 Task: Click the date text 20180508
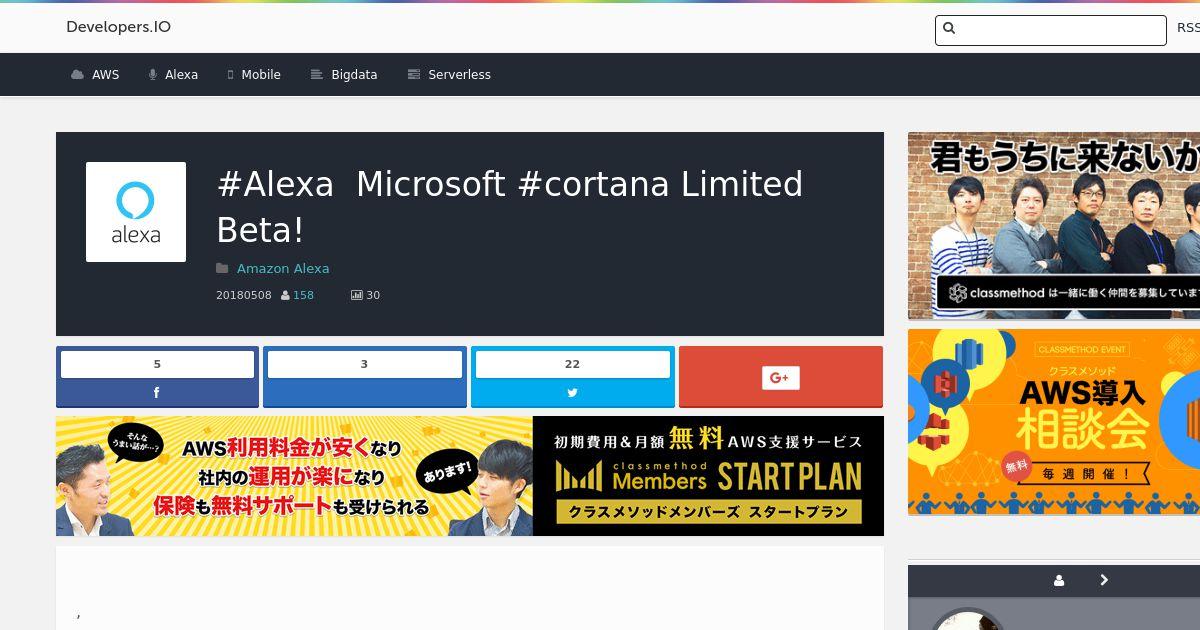(x=244, y=295)
